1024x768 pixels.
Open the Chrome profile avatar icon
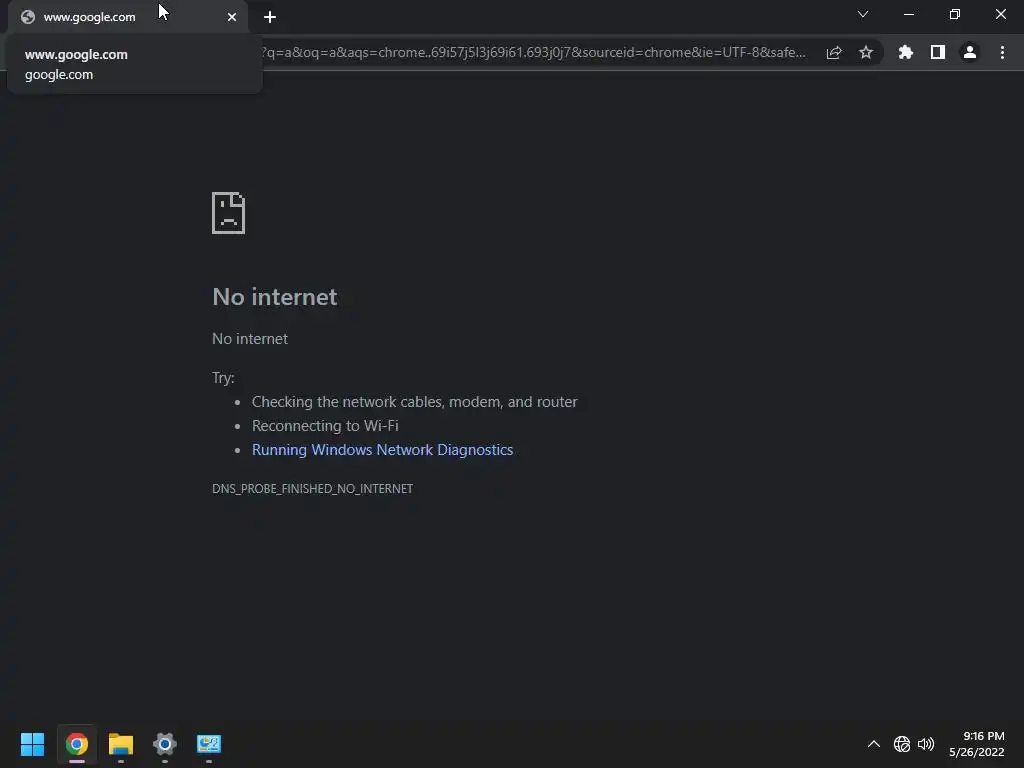(970, 52)
